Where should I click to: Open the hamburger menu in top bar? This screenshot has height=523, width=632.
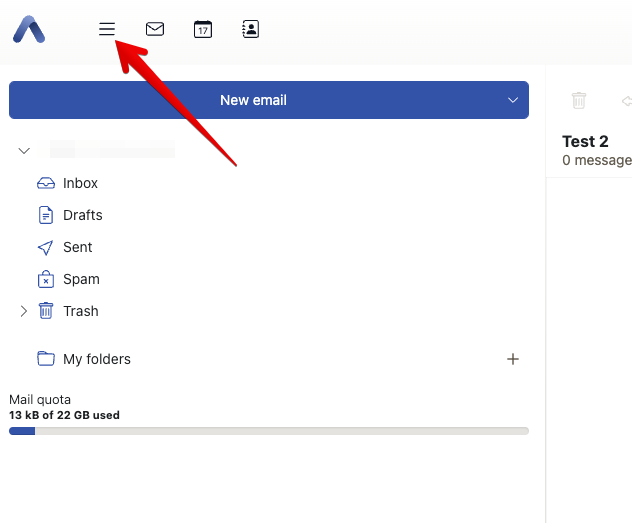click(x=107, y=29)
